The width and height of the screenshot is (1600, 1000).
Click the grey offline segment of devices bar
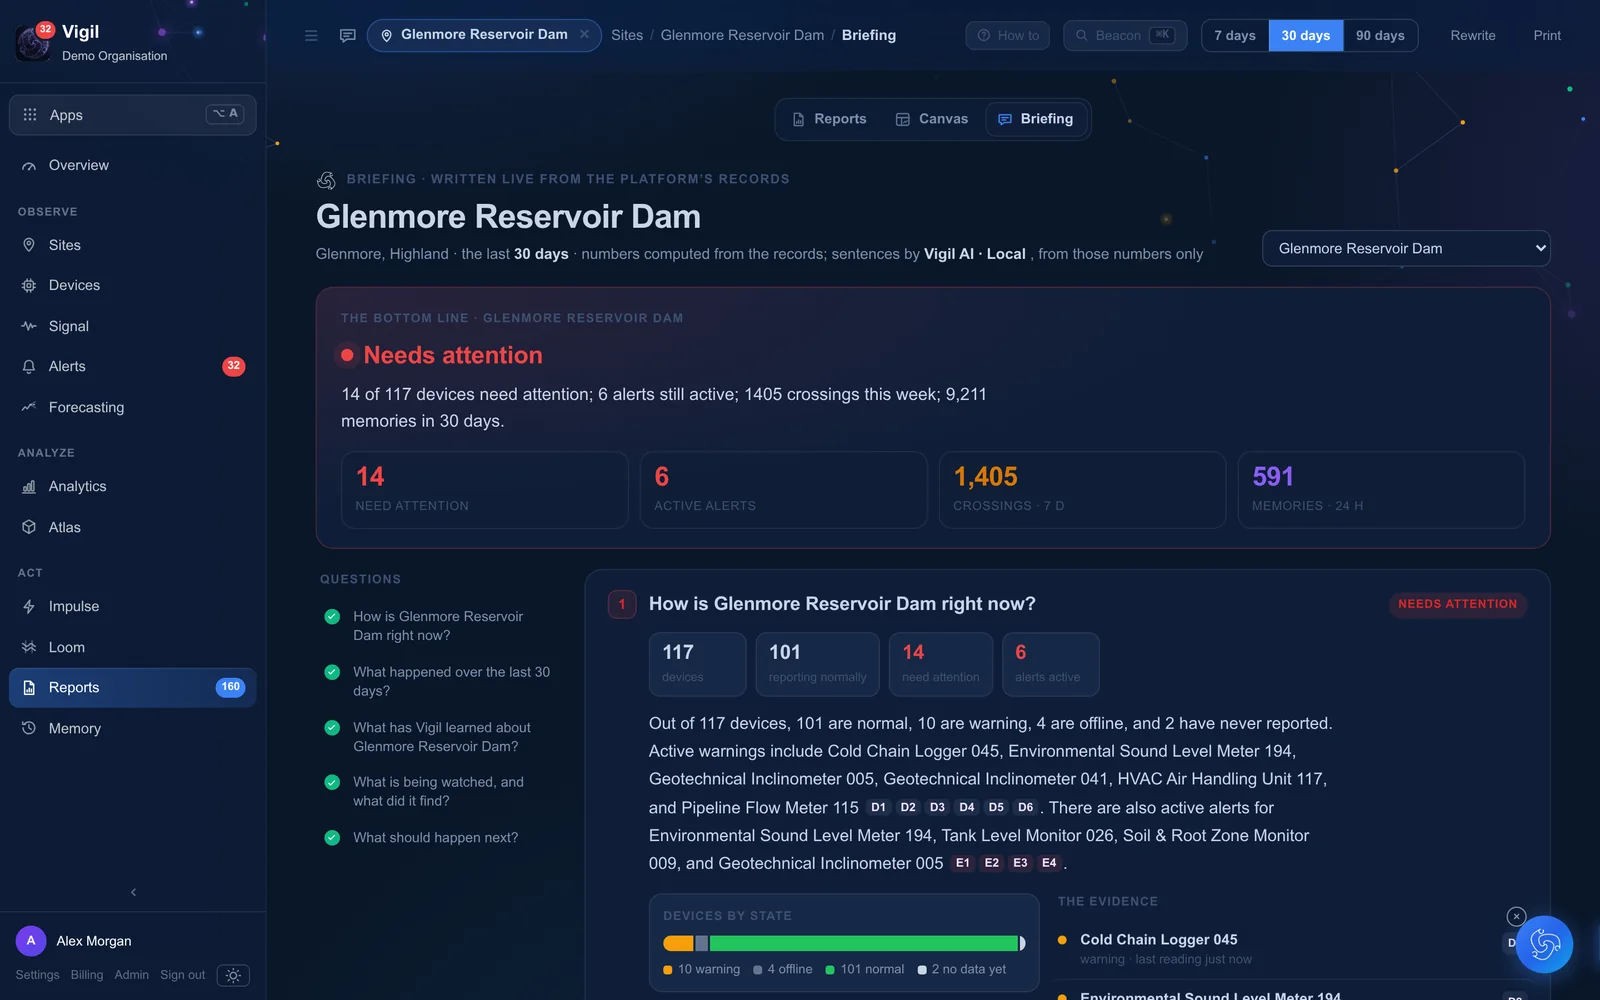[702, 943]
